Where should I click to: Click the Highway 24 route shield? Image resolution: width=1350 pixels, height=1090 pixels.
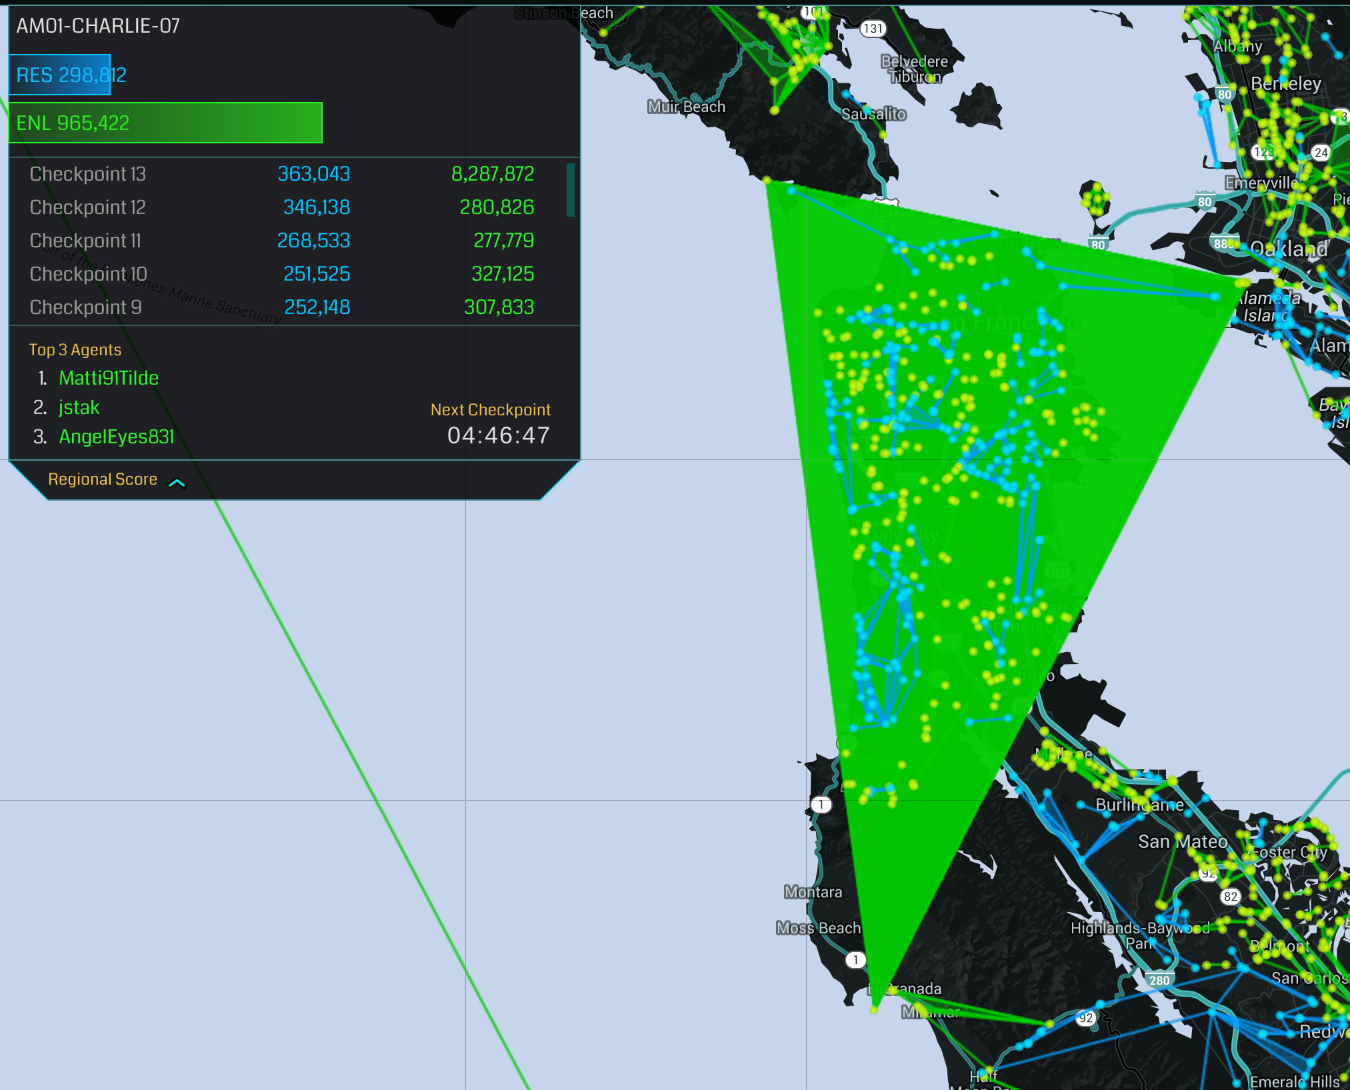pos(1321,153)
